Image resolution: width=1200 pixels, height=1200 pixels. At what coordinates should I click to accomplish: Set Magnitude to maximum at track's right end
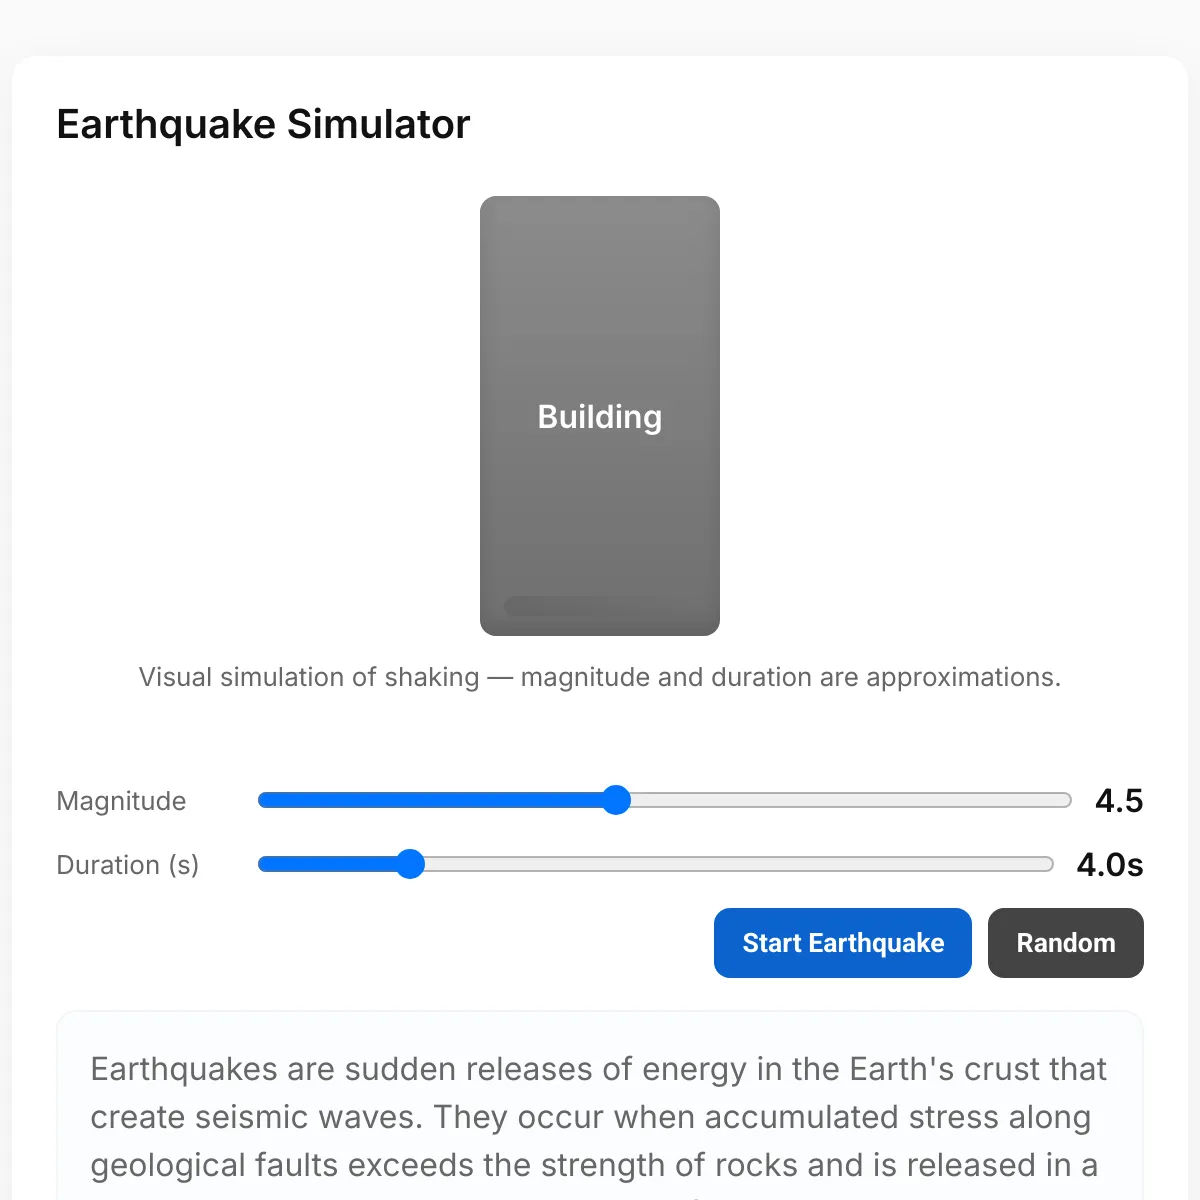coord(1068,800)
